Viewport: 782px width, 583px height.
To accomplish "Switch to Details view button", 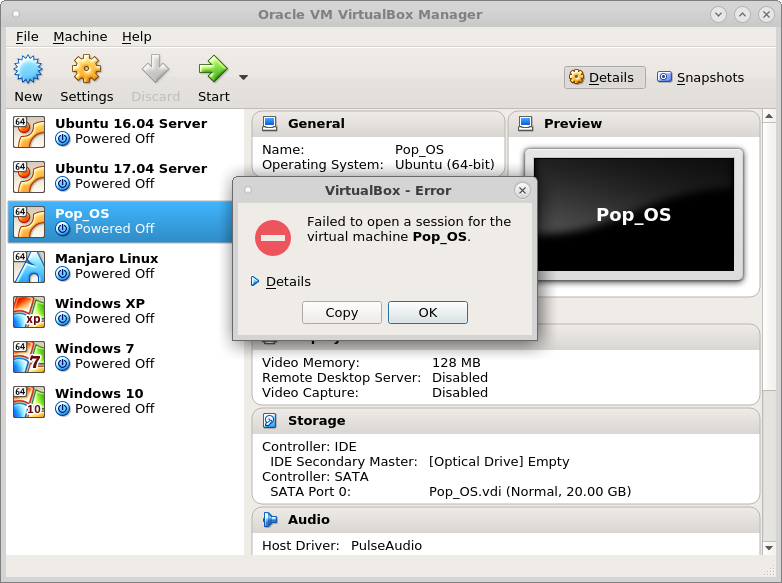I will tap(604, 77).
